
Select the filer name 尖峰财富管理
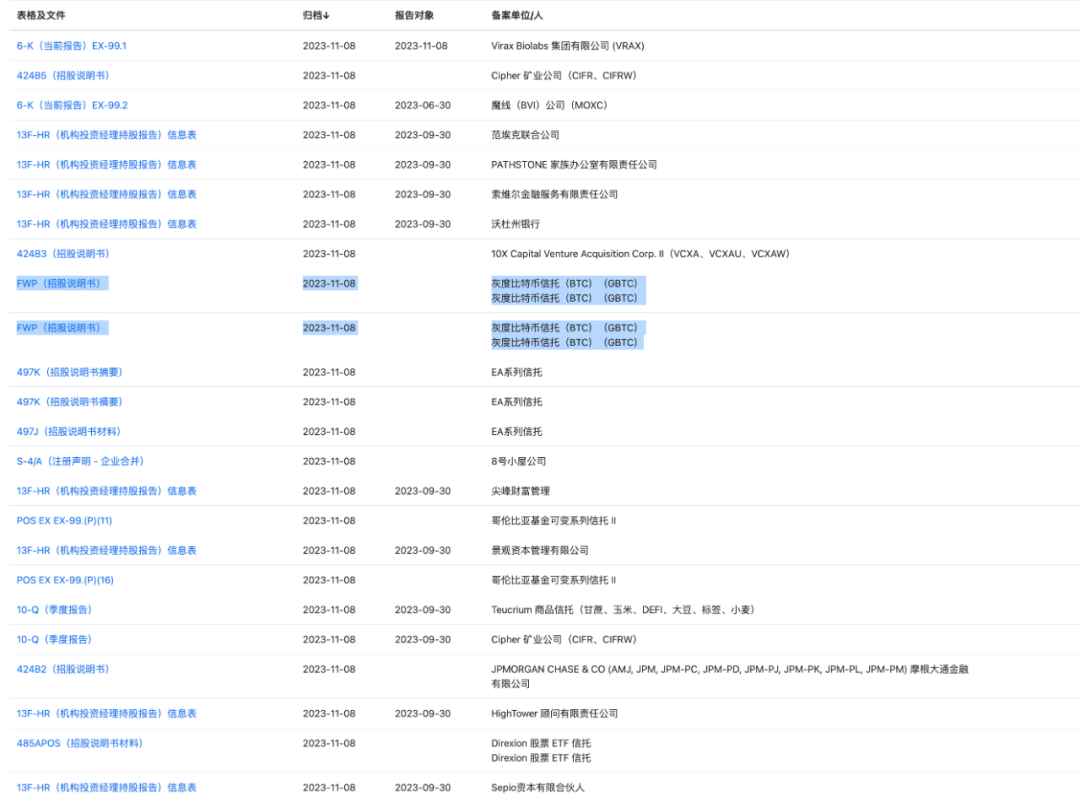520,491
